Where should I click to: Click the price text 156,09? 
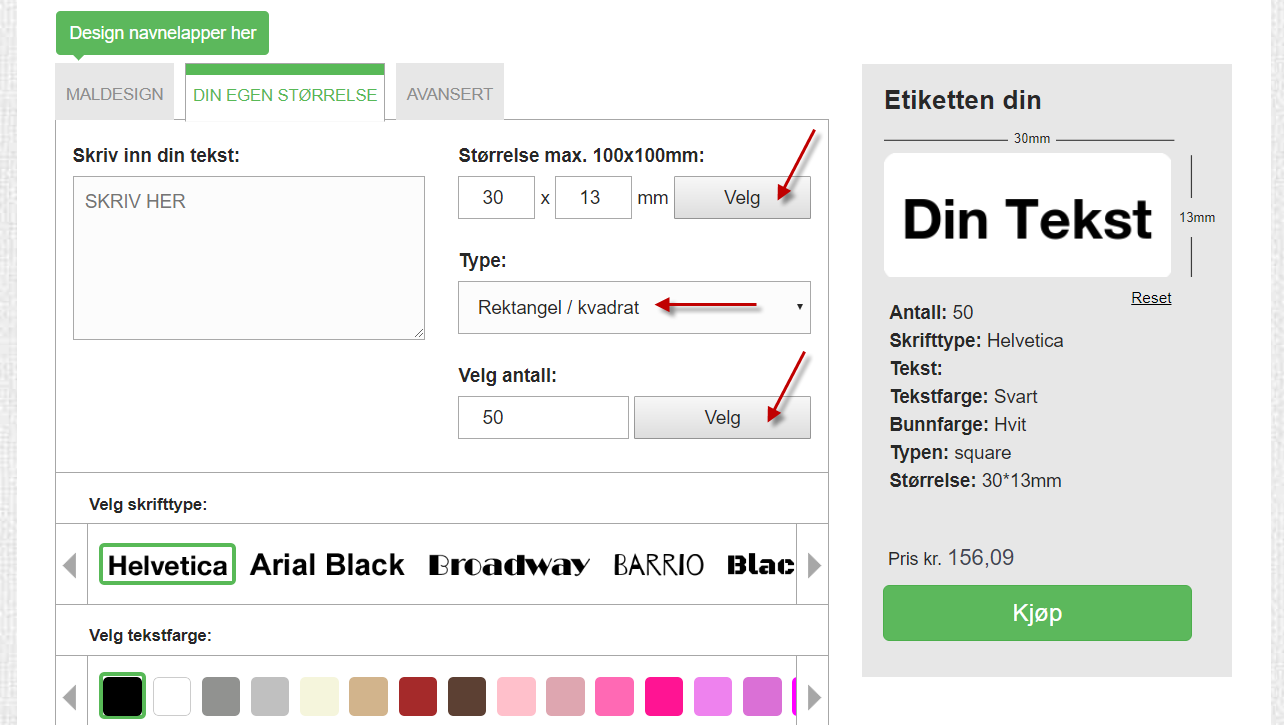(x=980, y=557)
